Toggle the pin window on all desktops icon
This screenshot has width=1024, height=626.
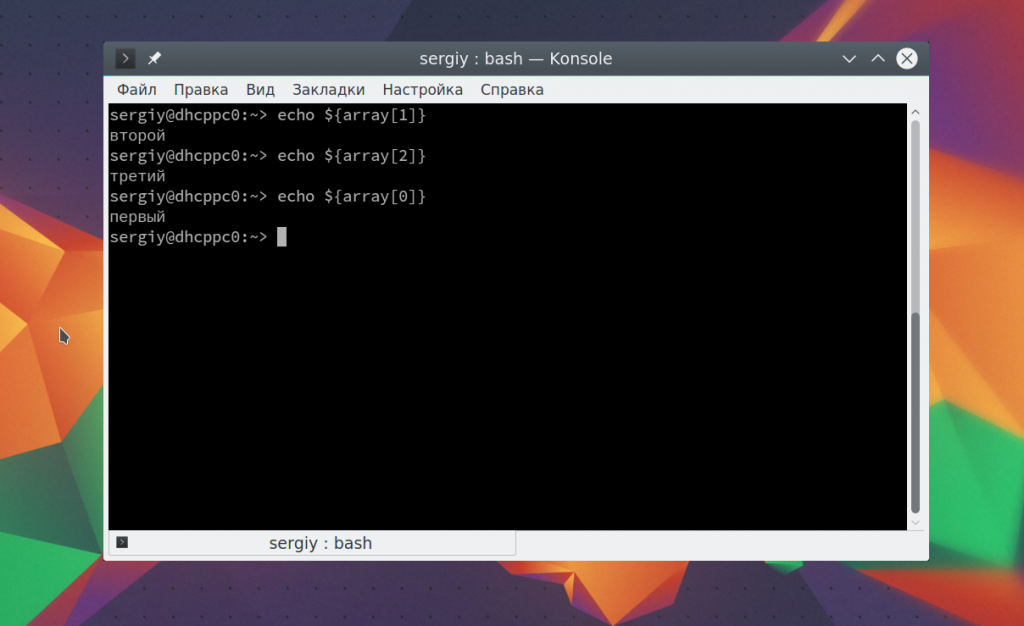coord(154,59)
